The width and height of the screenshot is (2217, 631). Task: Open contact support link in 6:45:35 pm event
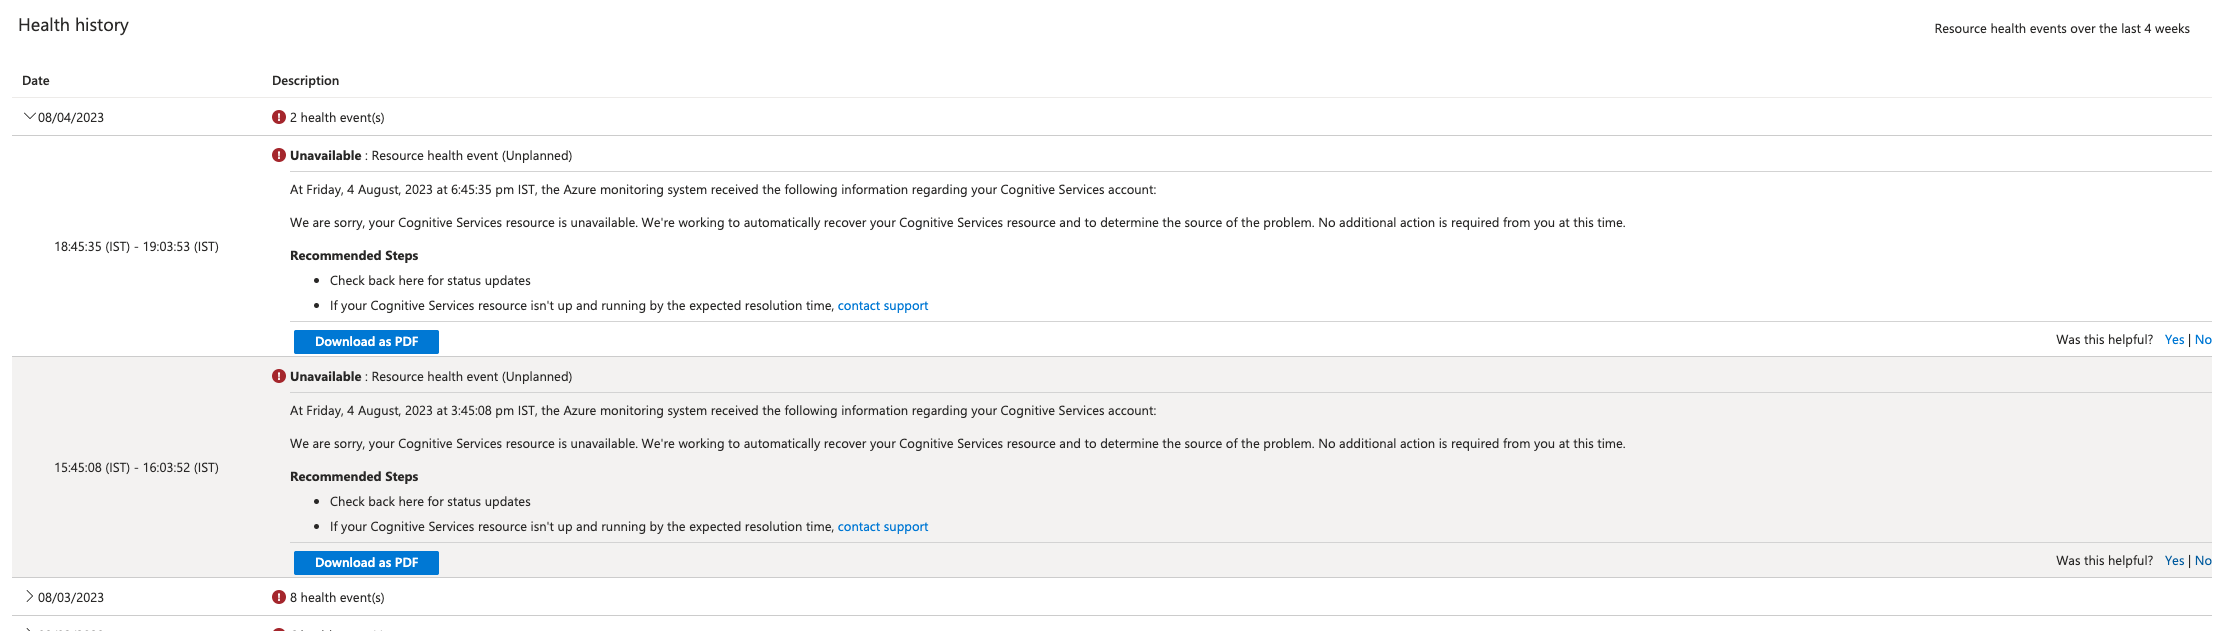tap(882, 306)
